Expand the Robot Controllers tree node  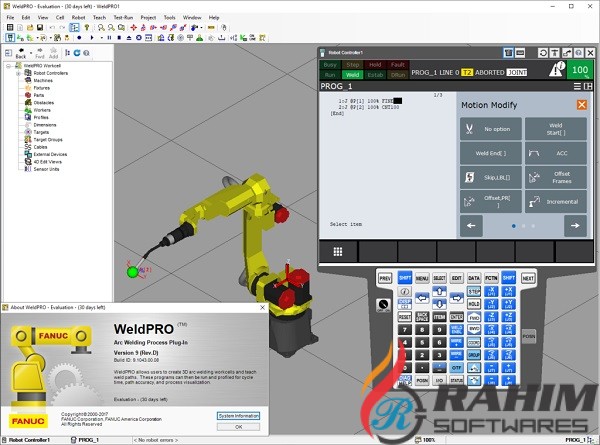(x=18, y=73)
